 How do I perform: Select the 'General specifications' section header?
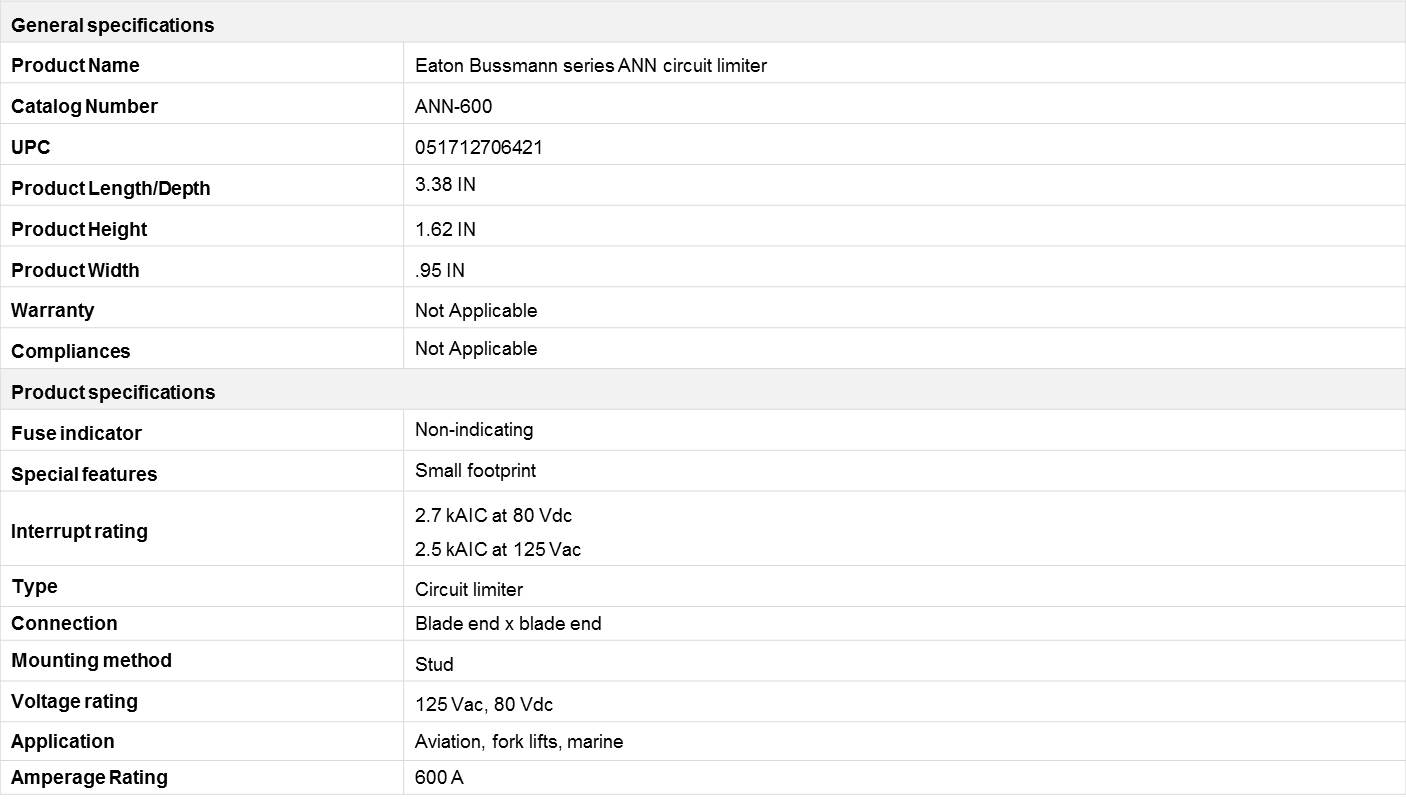click(112, 25)
